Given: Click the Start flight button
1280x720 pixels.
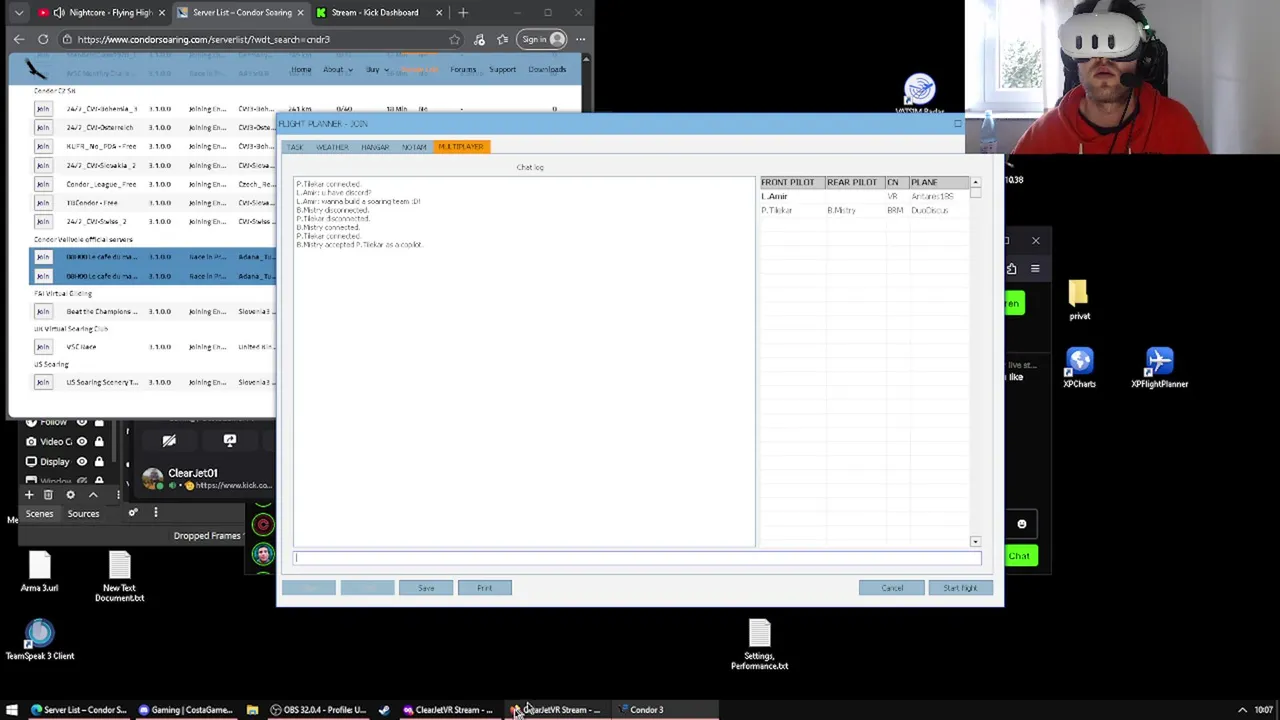Looking at the screenshot, I should click(x=960, y=588).
